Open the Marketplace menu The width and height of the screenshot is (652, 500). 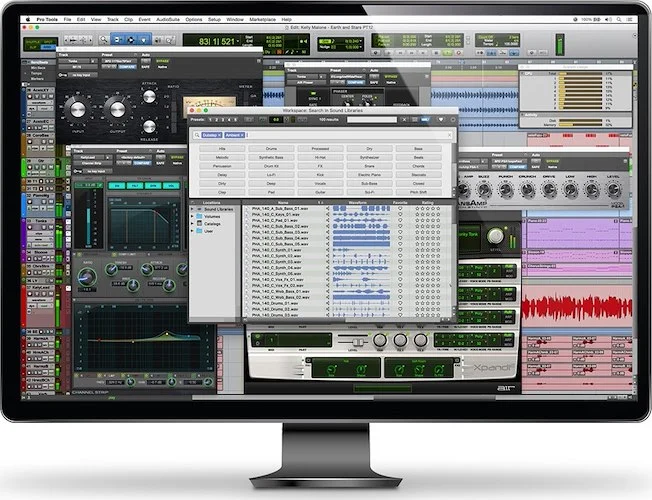263,19
